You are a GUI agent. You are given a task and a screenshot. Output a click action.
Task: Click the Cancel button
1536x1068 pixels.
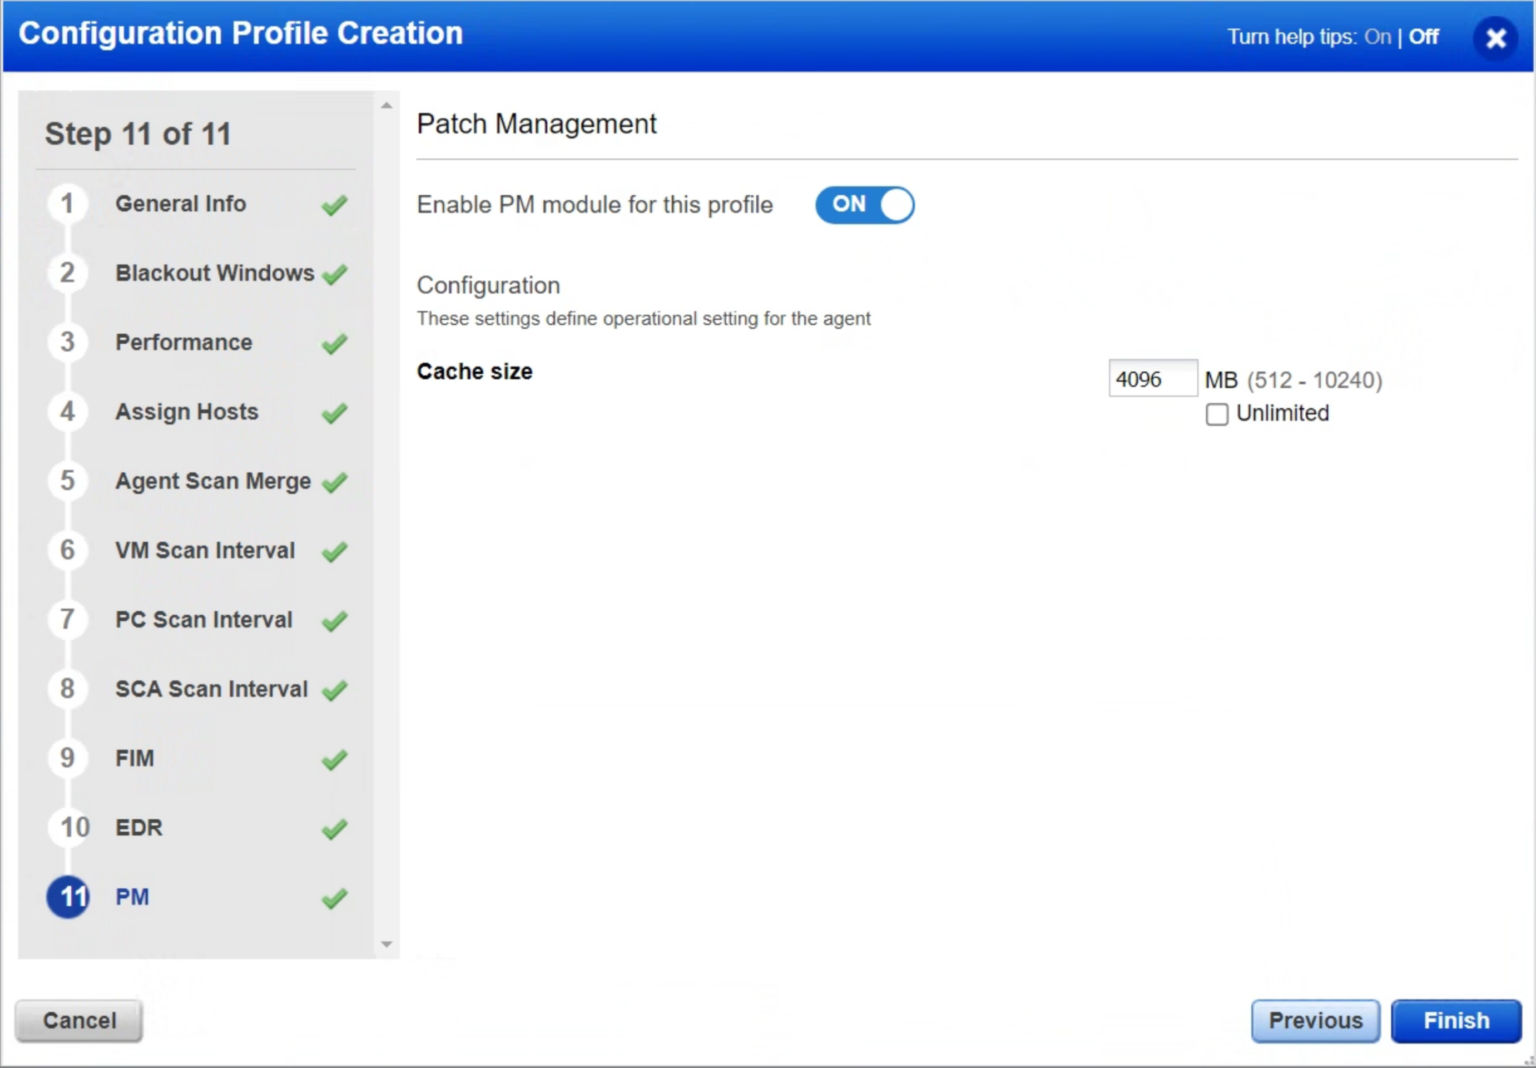[78, 1021]
